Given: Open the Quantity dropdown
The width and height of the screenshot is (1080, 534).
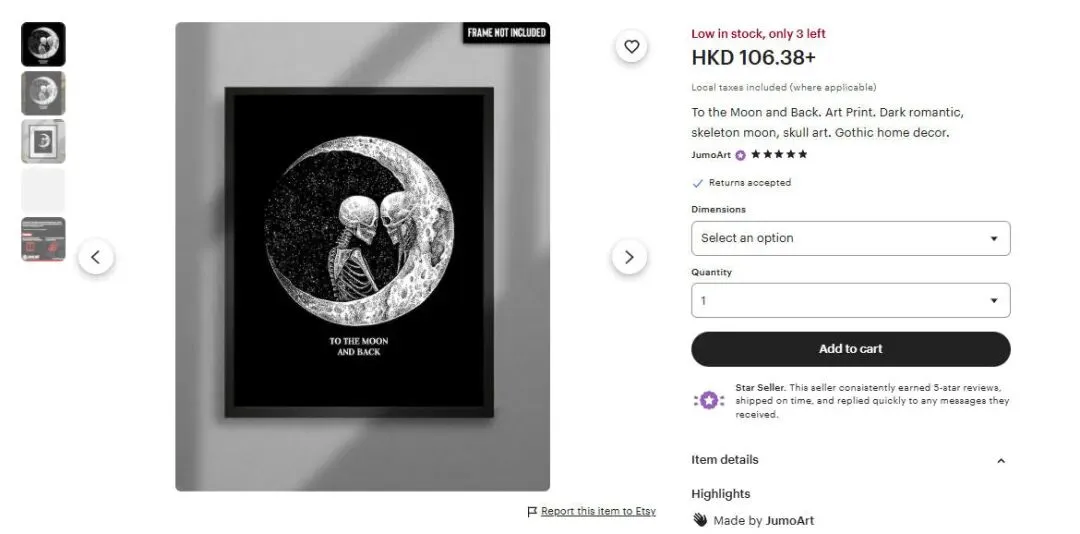Looking at the screenshot, I should click(851, 300).
